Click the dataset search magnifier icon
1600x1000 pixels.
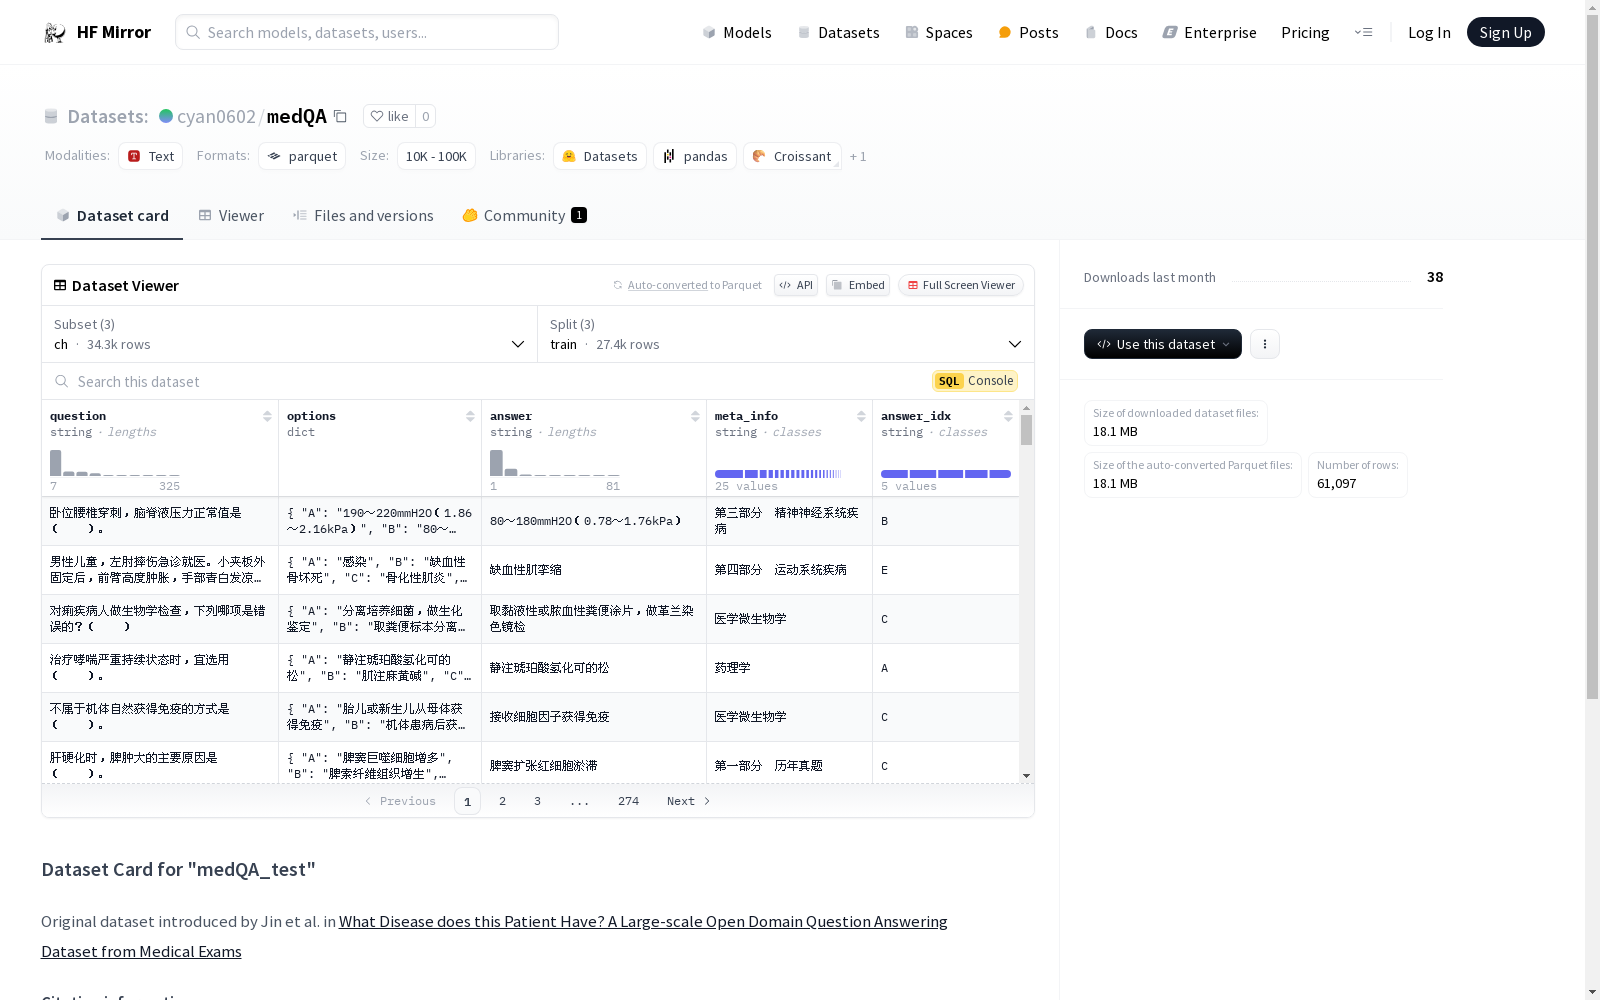[62, 381]
